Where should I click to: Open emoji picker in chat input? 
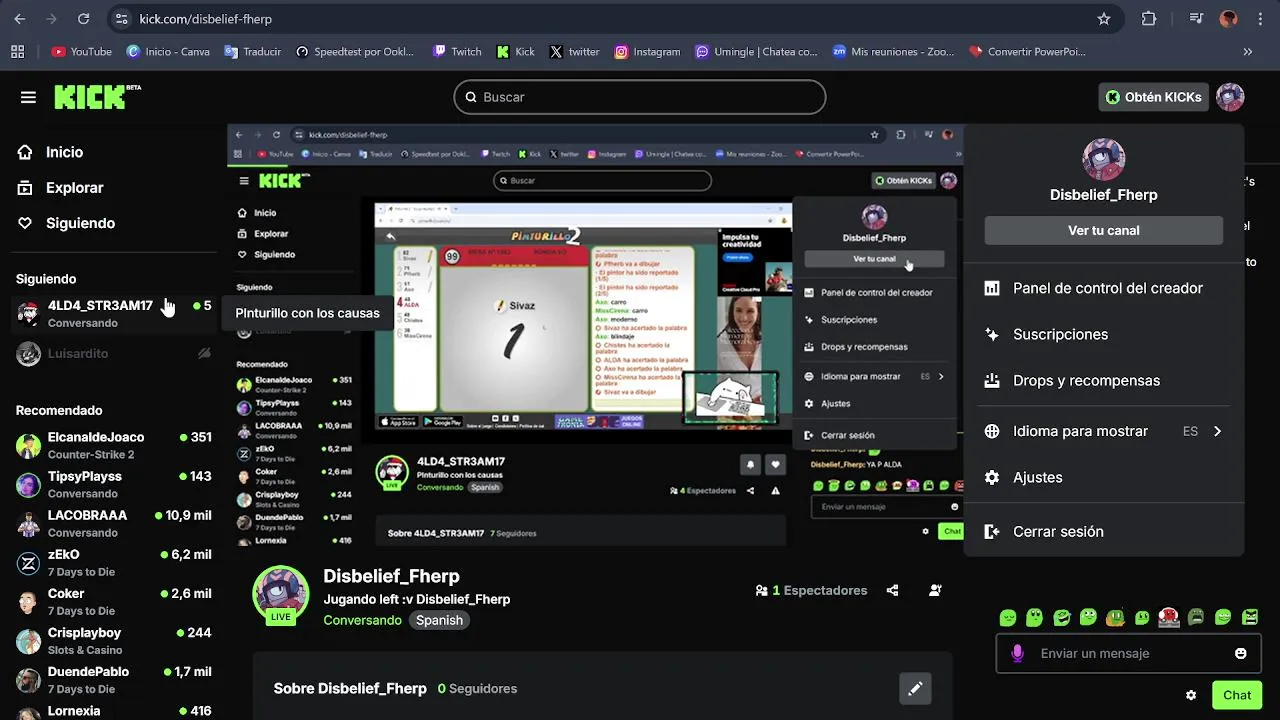coord(1241,653)
